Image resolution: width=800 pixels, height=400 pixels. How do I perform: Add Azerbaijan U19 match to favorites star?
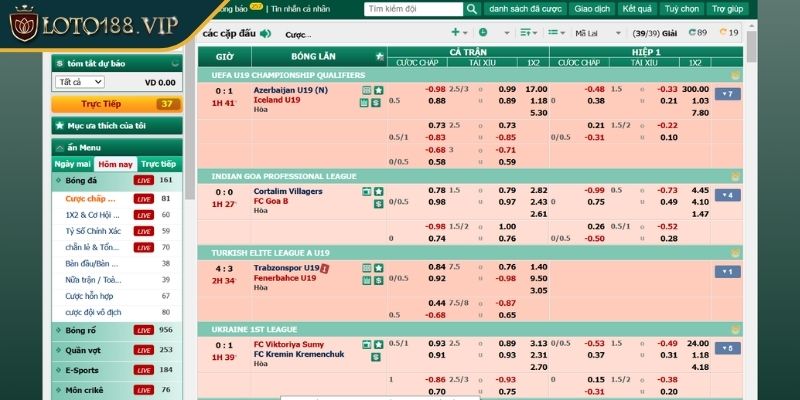coord(378,90)
